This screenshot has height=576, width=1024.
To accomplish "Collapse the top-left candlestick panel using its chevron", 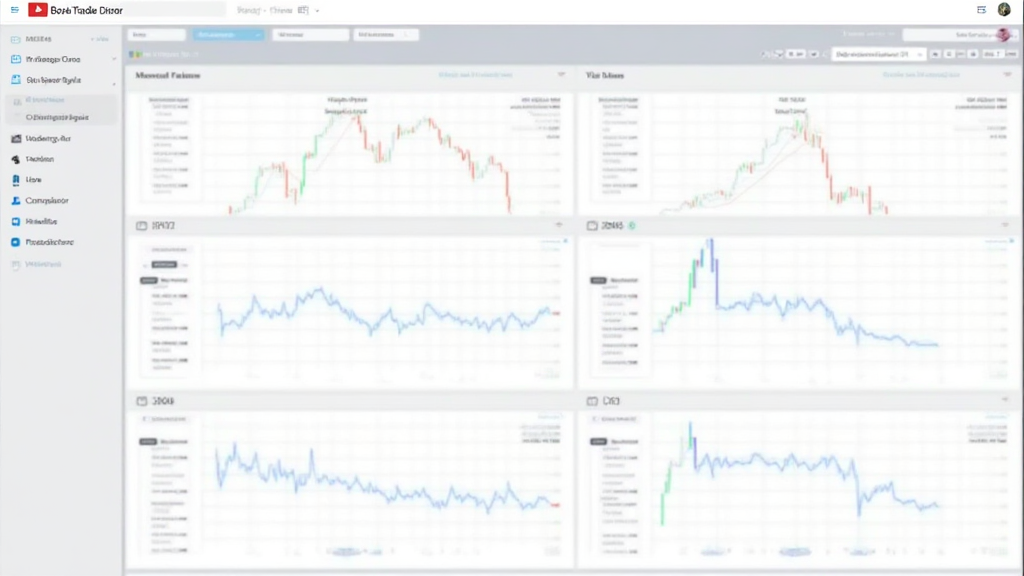I will tap(560, 75).
